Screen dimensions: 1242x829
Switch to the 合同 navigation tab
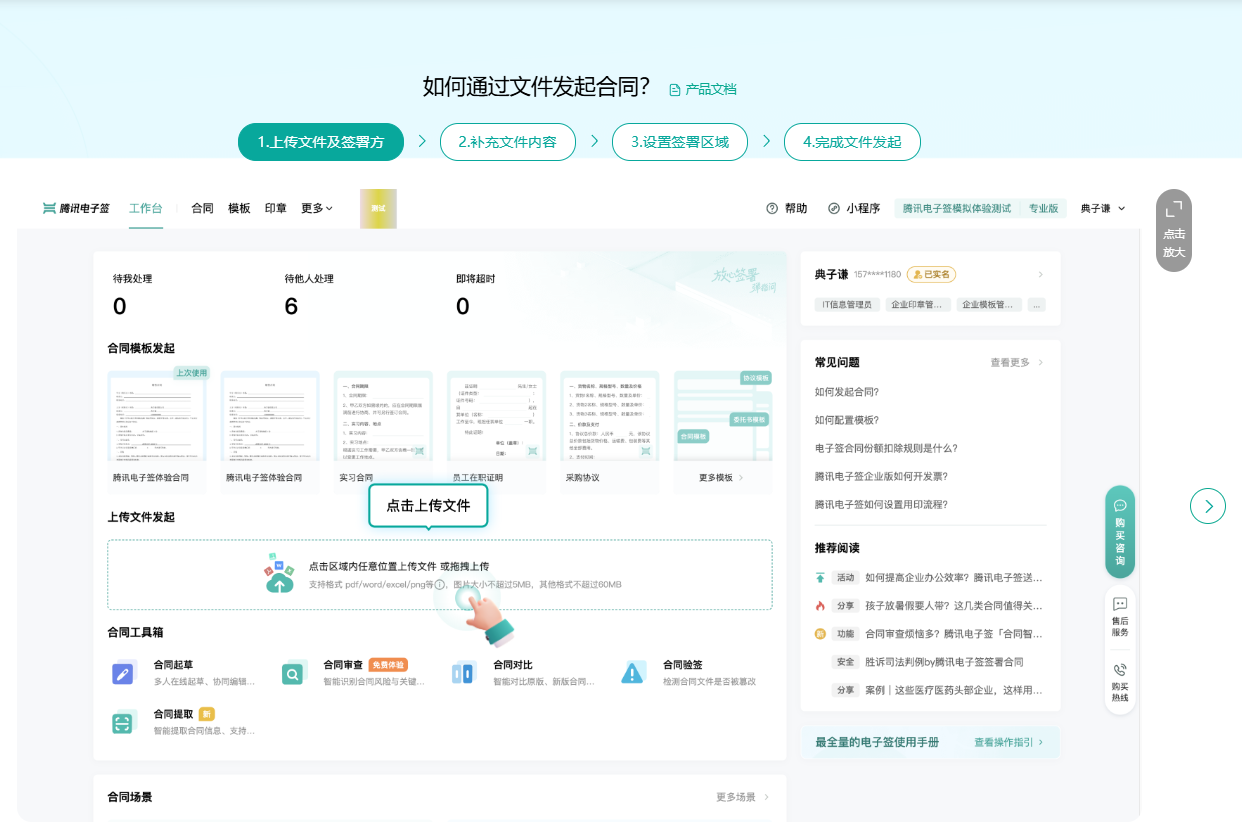click(202, 208)
